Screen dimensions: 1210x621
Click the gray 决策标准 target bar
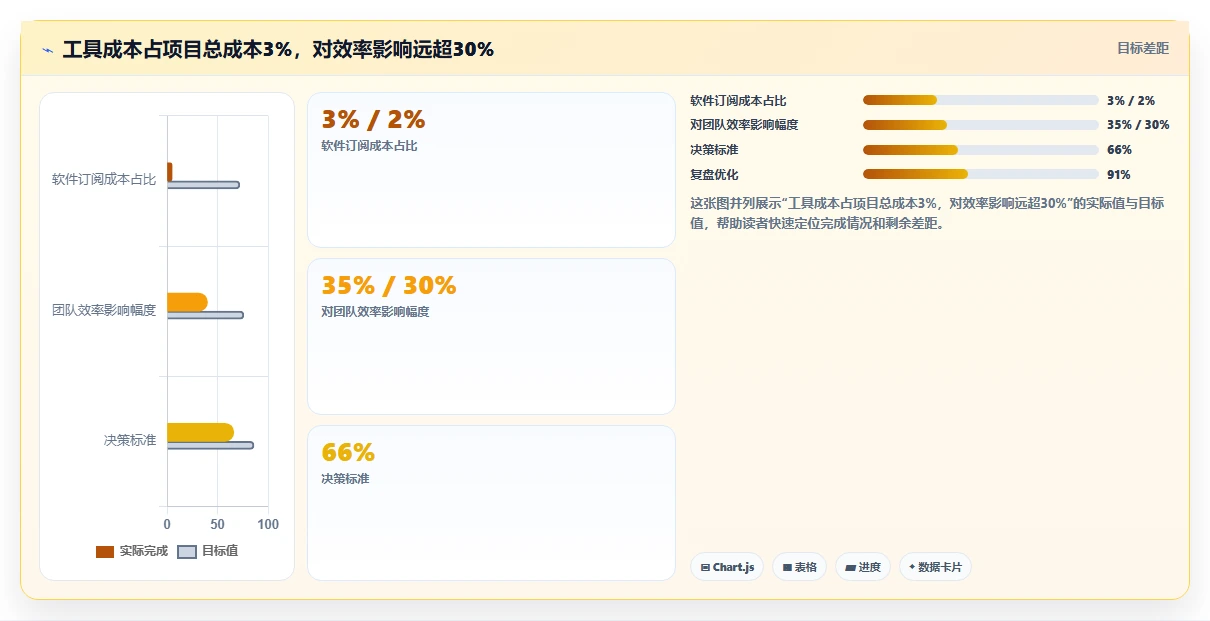tap(210, 445)
